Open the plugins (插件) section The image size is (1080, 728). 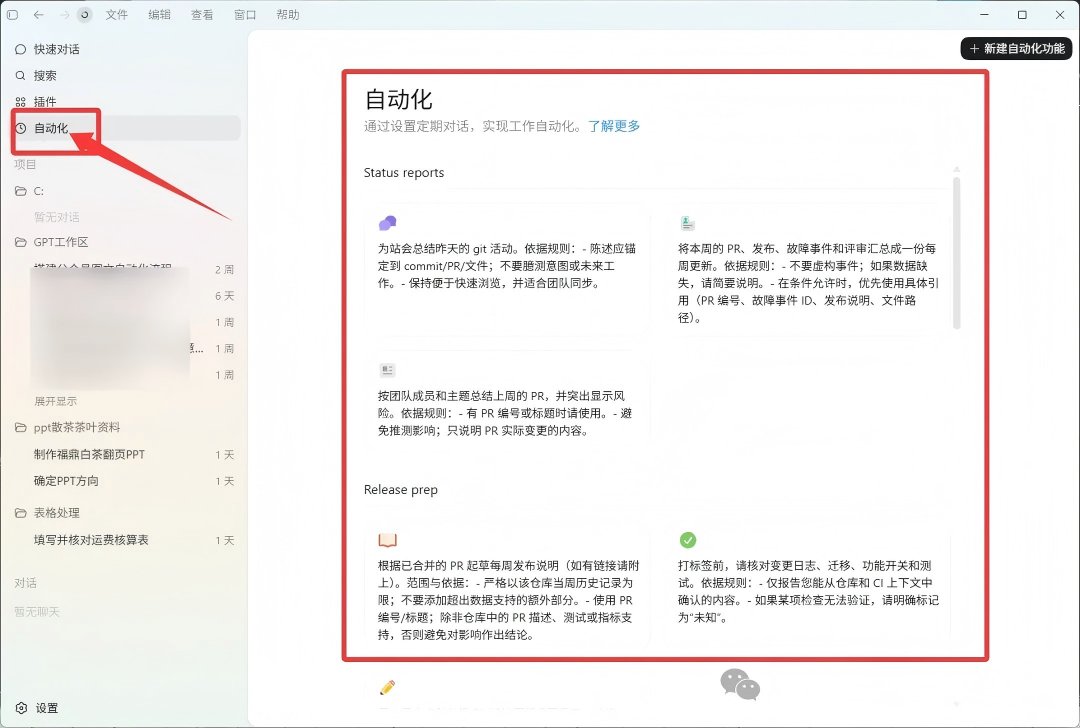point(37,102)
